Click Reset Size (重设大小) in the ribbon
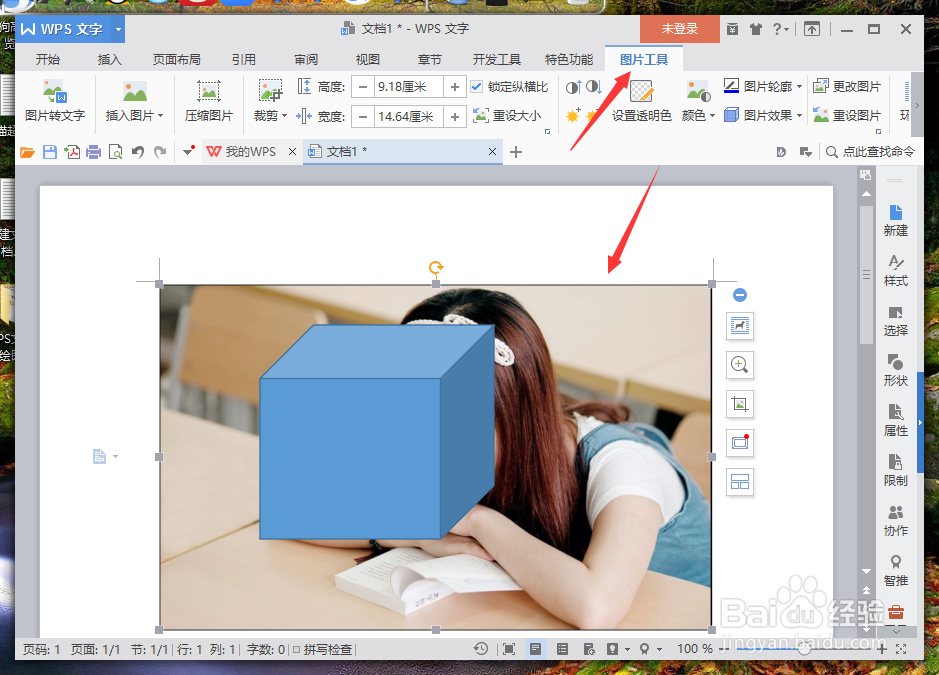The width and height of the screenshot is (939, 675). 508,115
